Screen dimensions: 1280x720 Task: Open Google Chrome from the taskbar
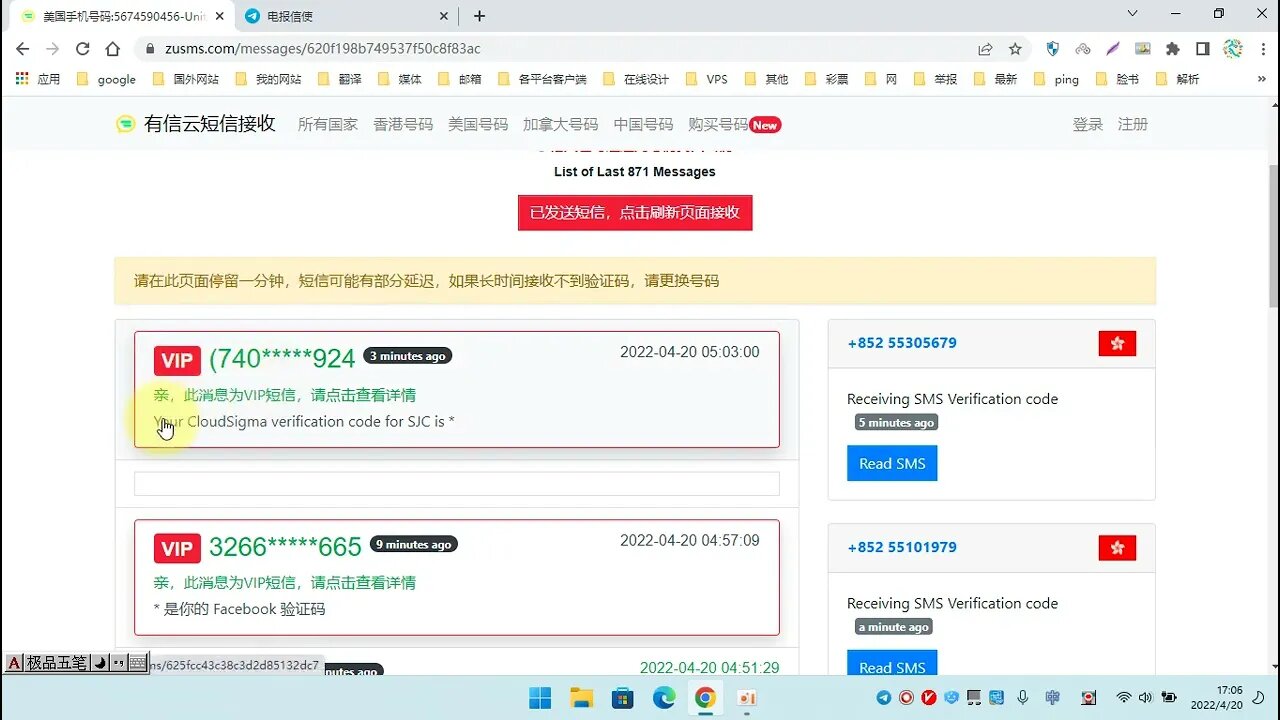click(705, 698)
